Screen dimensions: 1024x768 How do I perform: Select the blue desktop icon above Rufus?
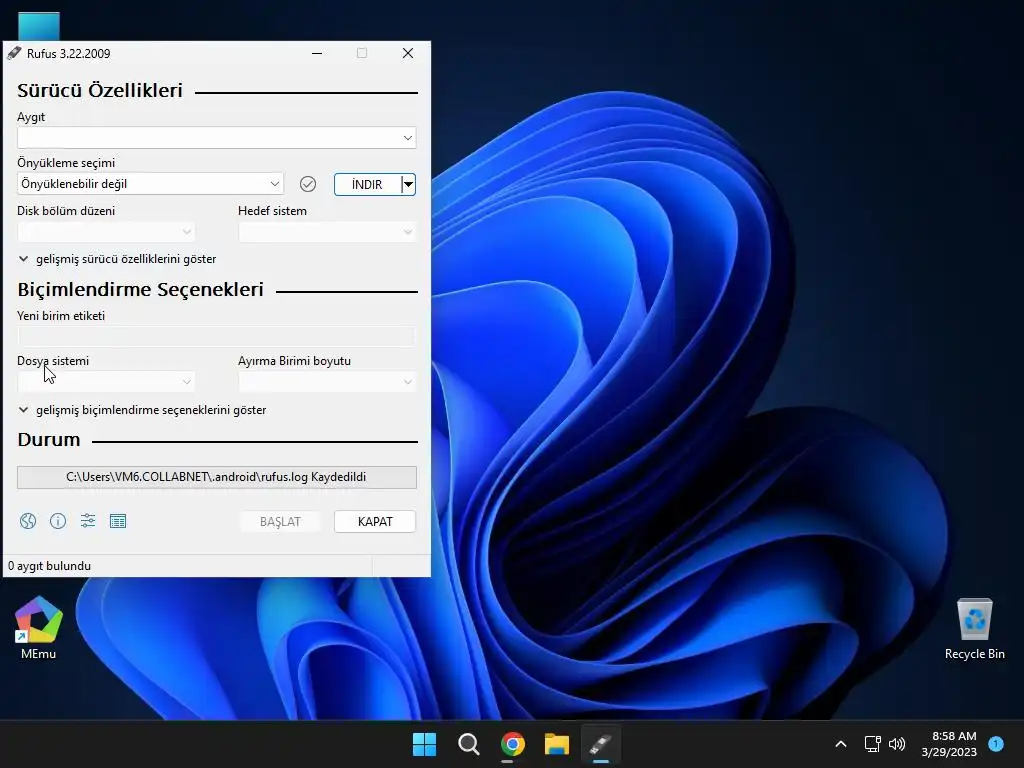click(x=39, y=27)
